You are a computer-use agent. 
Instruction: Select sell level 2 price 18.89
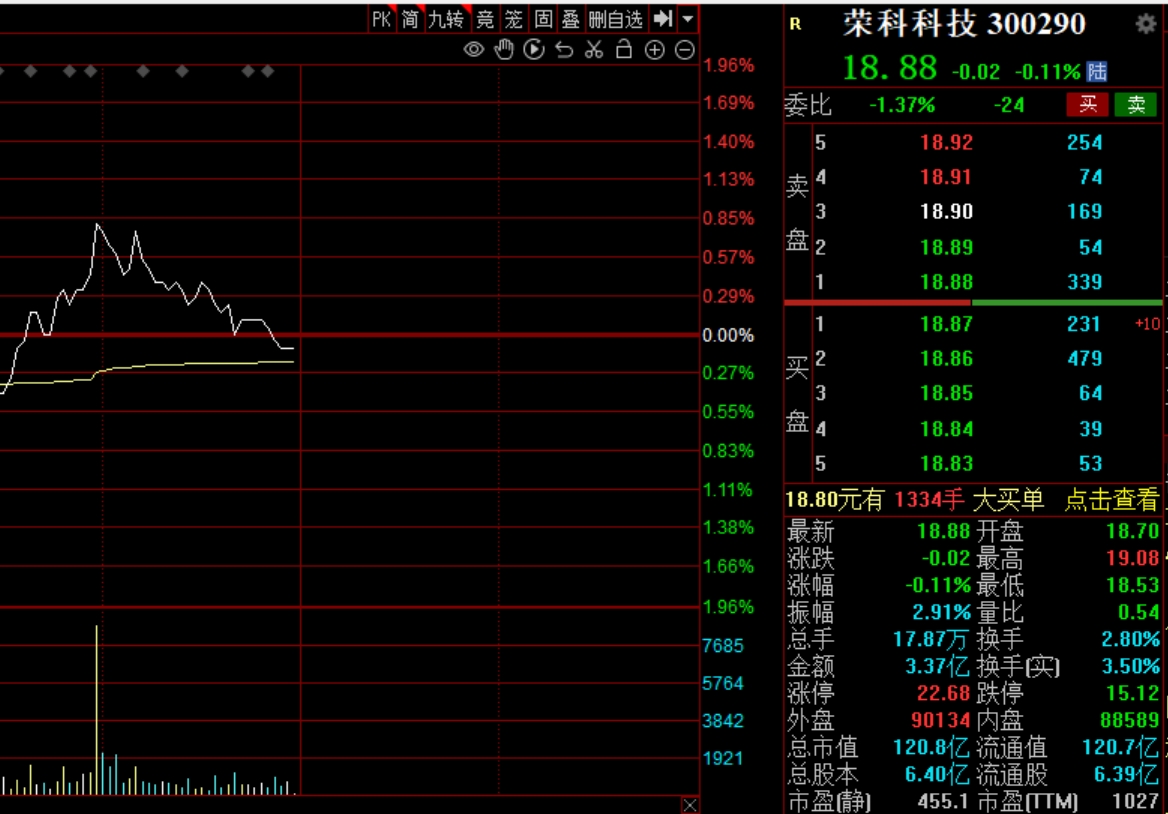pos(946,247)
